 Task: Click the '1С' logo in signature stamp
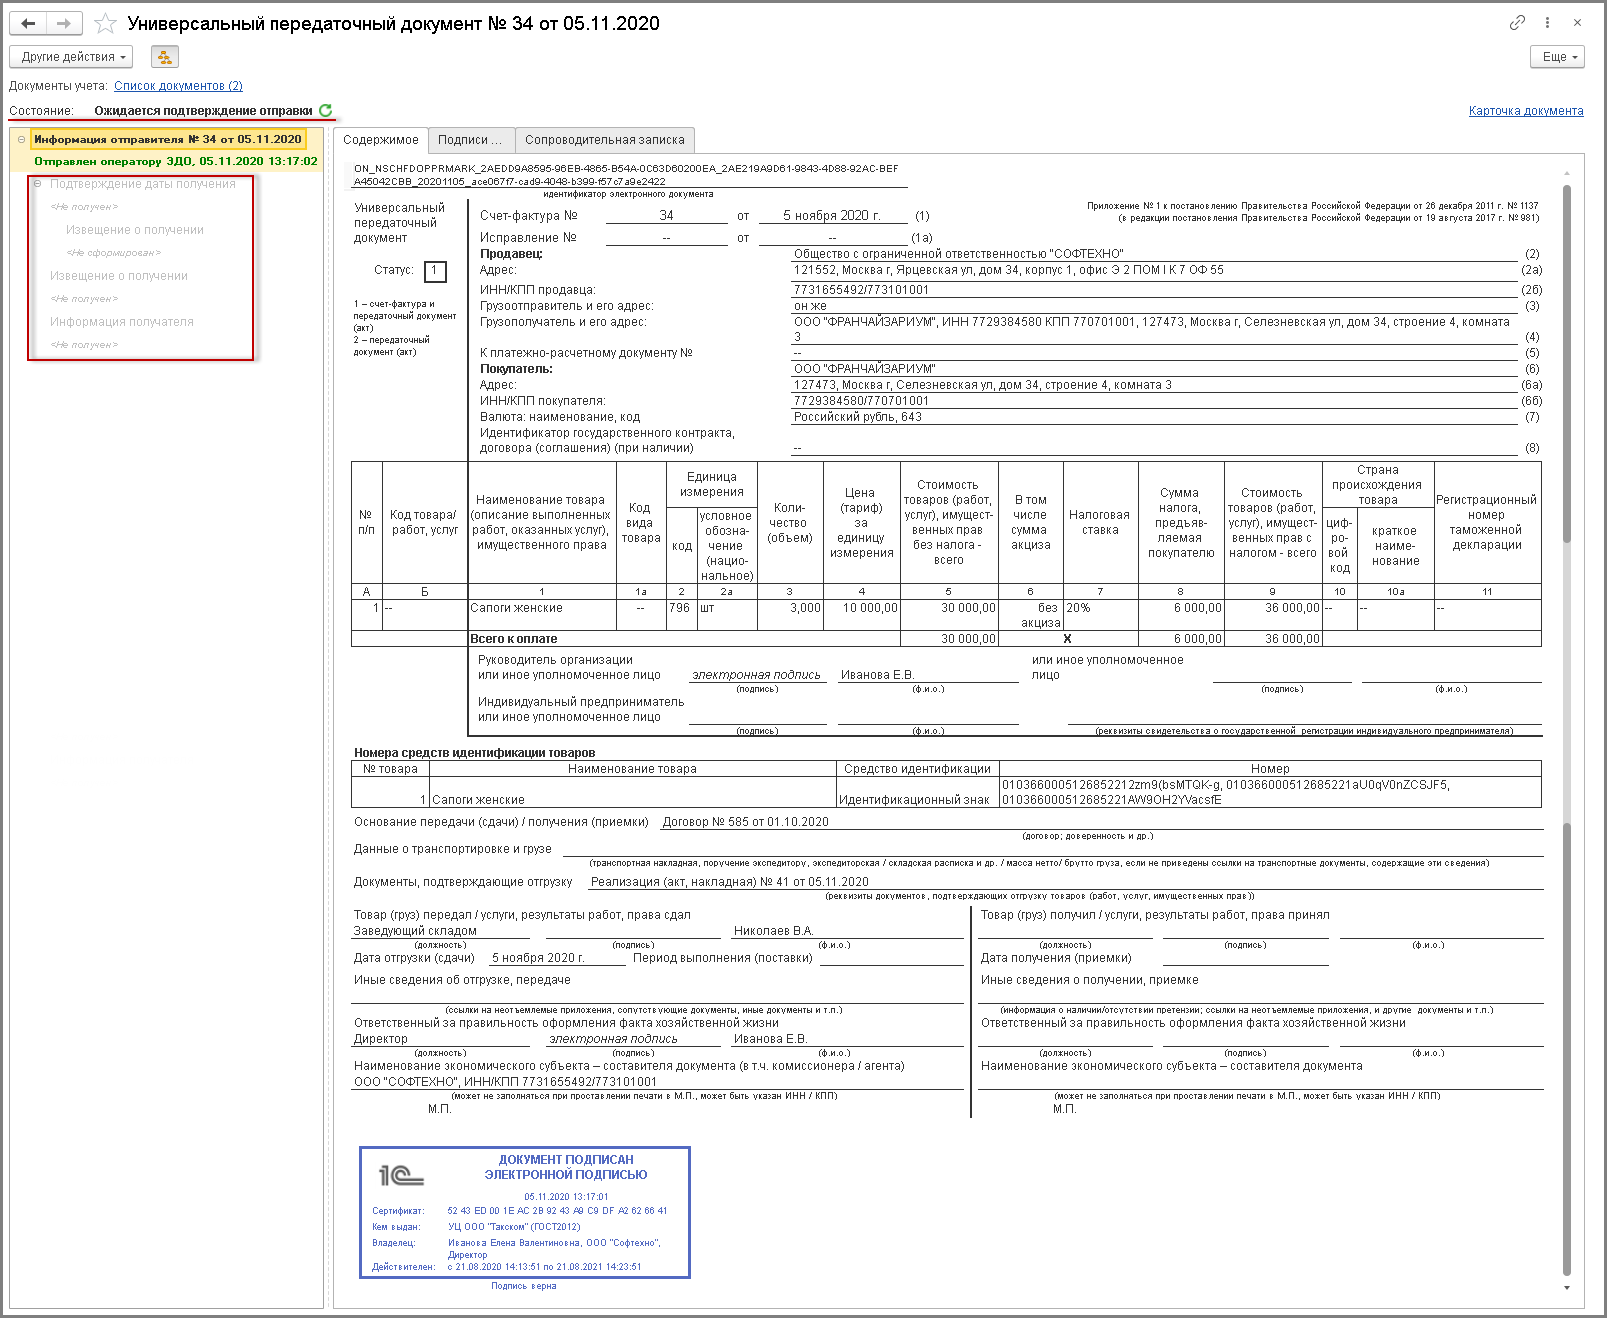point(401,1175)
